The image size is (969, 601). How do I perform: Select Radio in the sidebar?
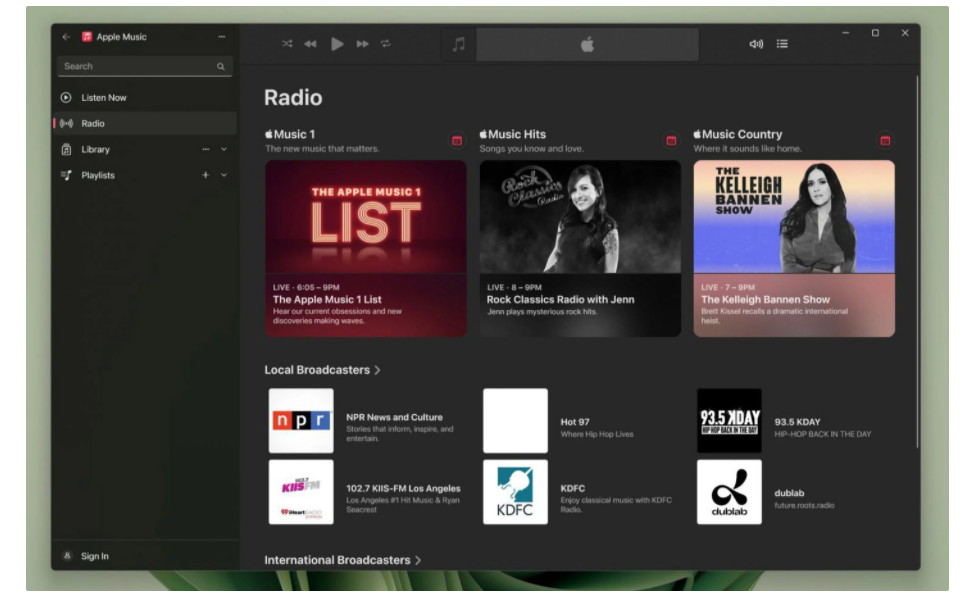coord(145,124)
